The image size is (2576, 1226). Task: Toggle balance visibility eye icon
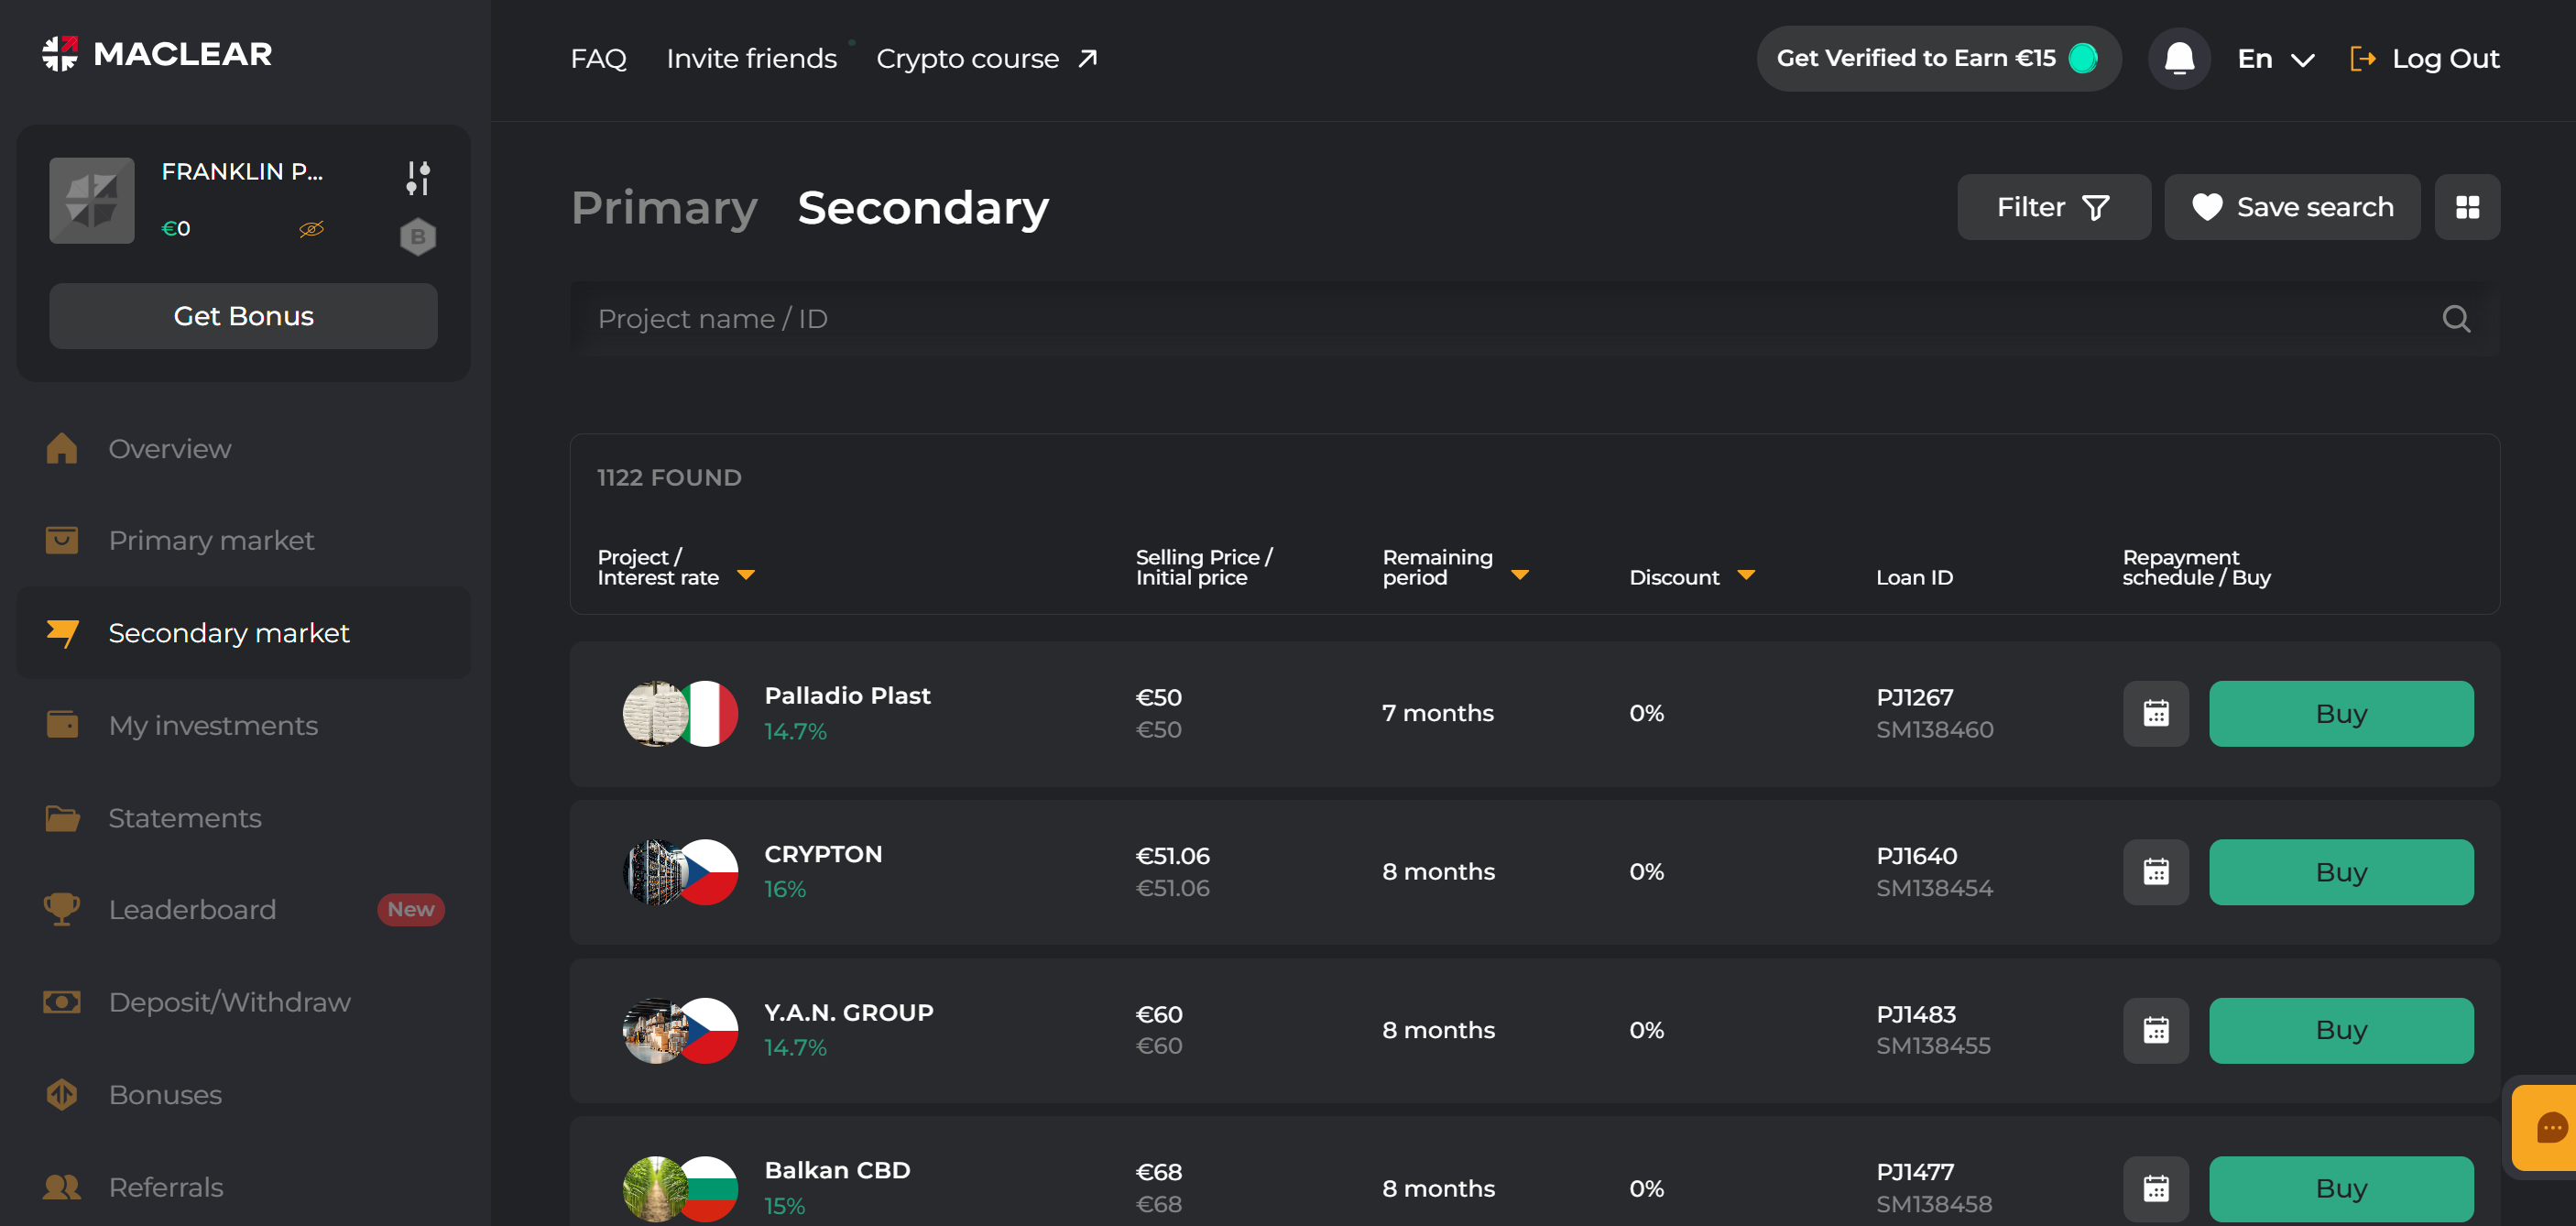pyautogui.click(x=312, y=229)
